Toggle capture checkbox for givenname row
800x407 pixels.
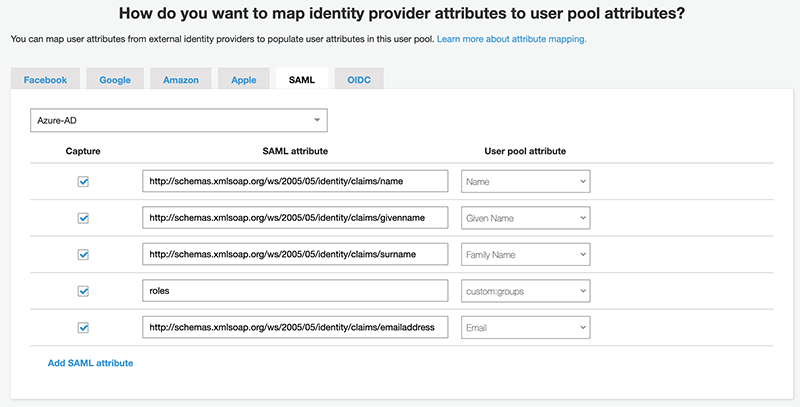(x=84, y=218)
